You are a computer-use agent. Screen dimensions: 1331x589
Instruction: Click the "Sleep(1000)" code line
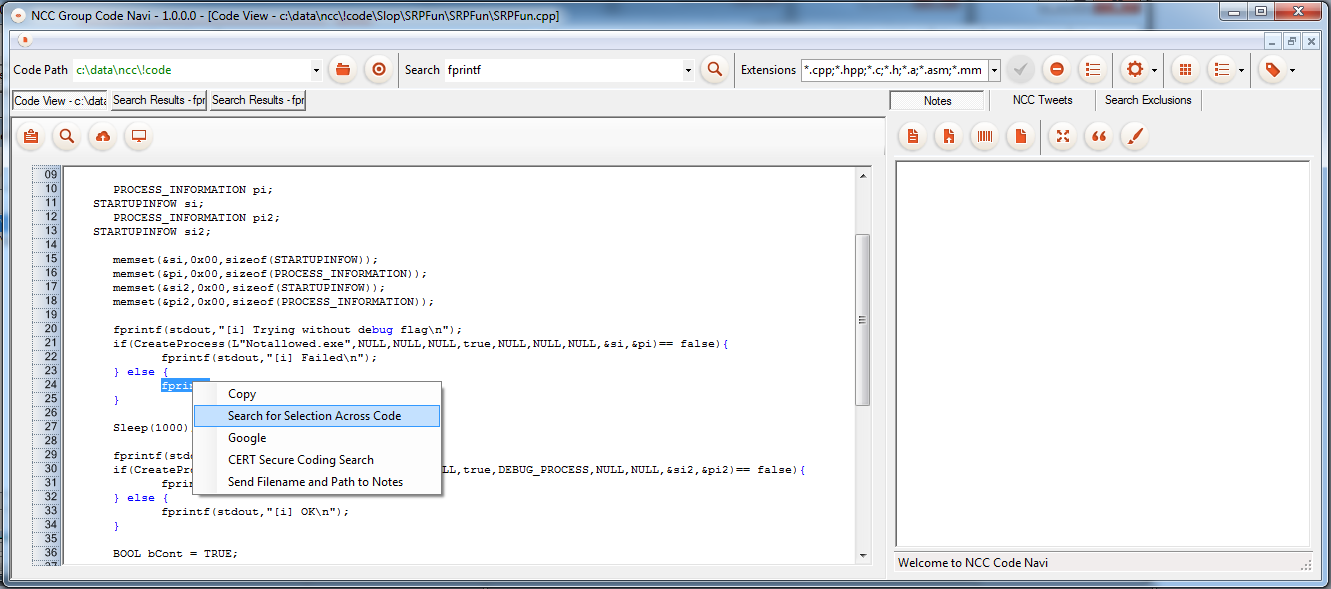150,427
